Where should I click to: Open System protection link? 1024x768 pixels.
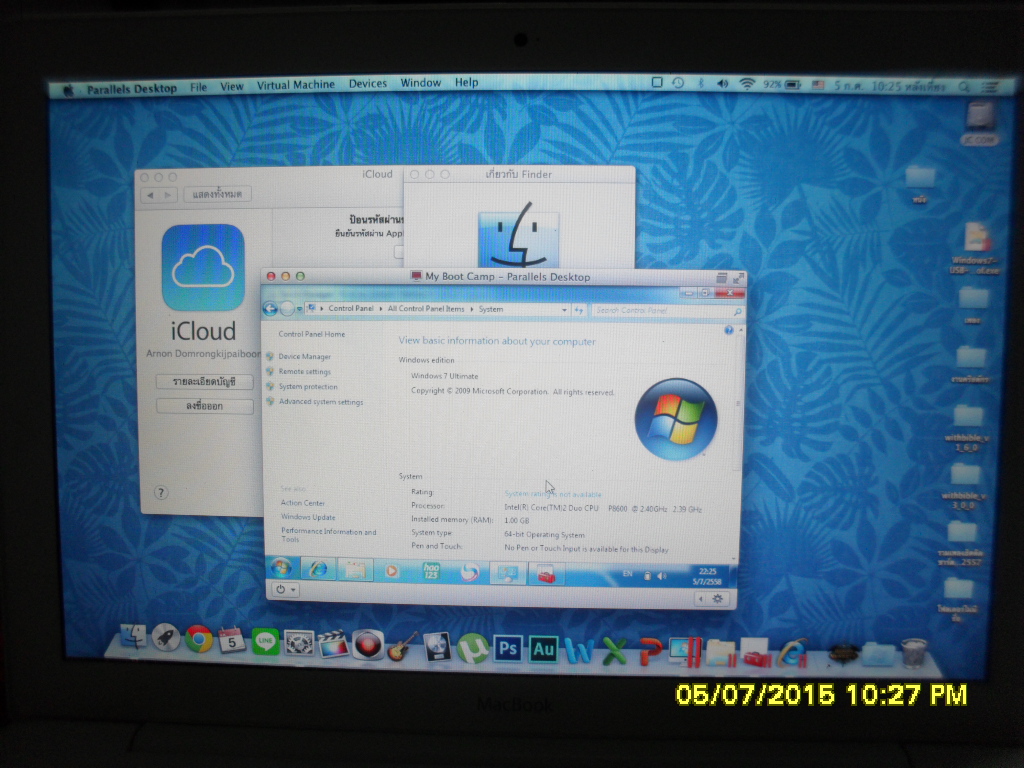[x=308, y=387]
